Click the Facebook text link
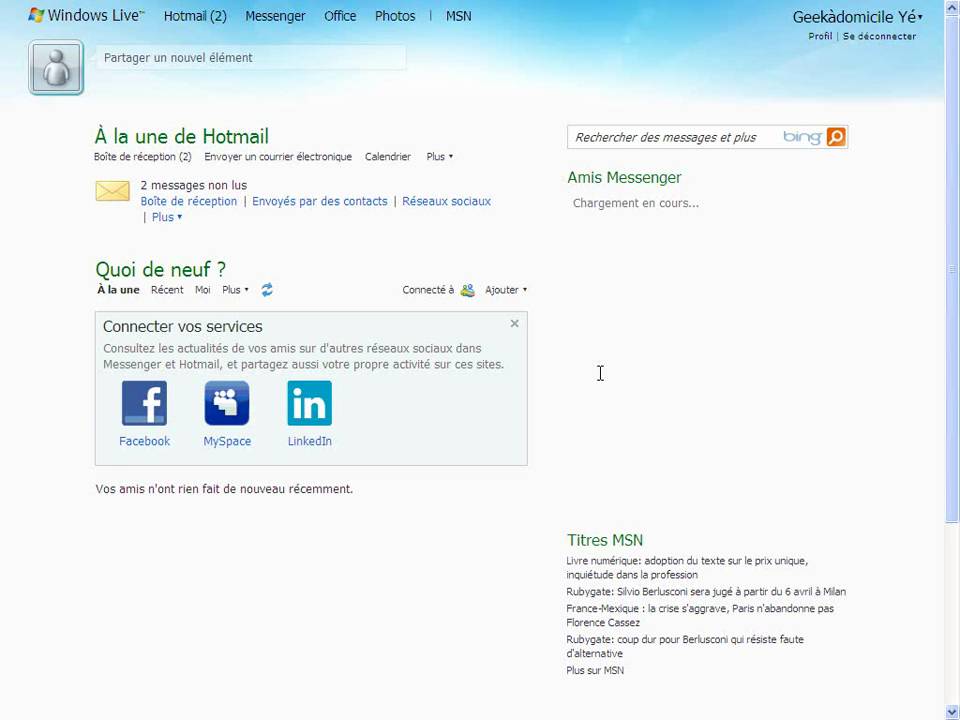Image resolution: width=960 pixels, height=720 pixels. [144, 441]
